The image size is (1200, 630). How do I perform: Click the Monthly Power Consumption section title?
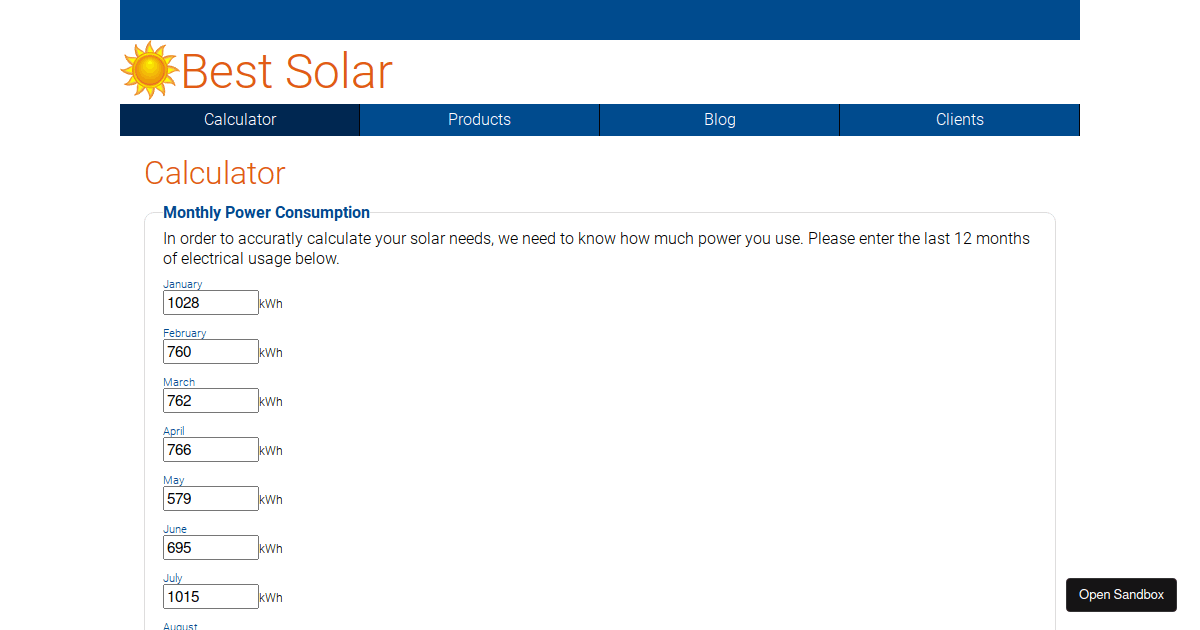(x=266, y=212)
